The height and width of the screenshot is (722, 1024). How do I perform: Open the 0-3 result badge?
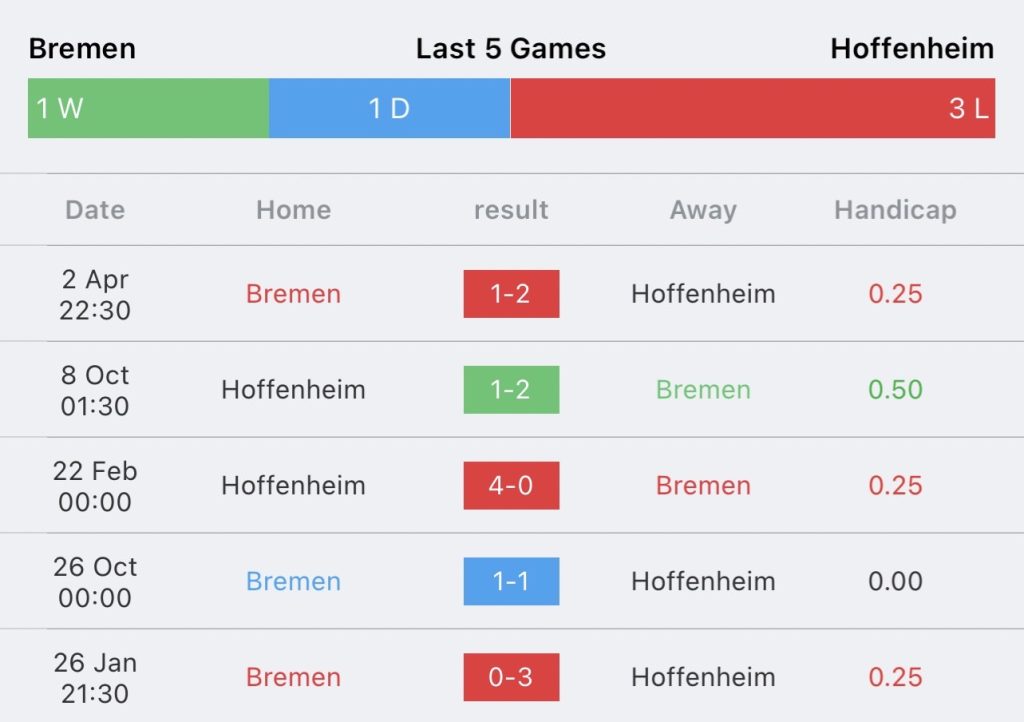[511, 677]
